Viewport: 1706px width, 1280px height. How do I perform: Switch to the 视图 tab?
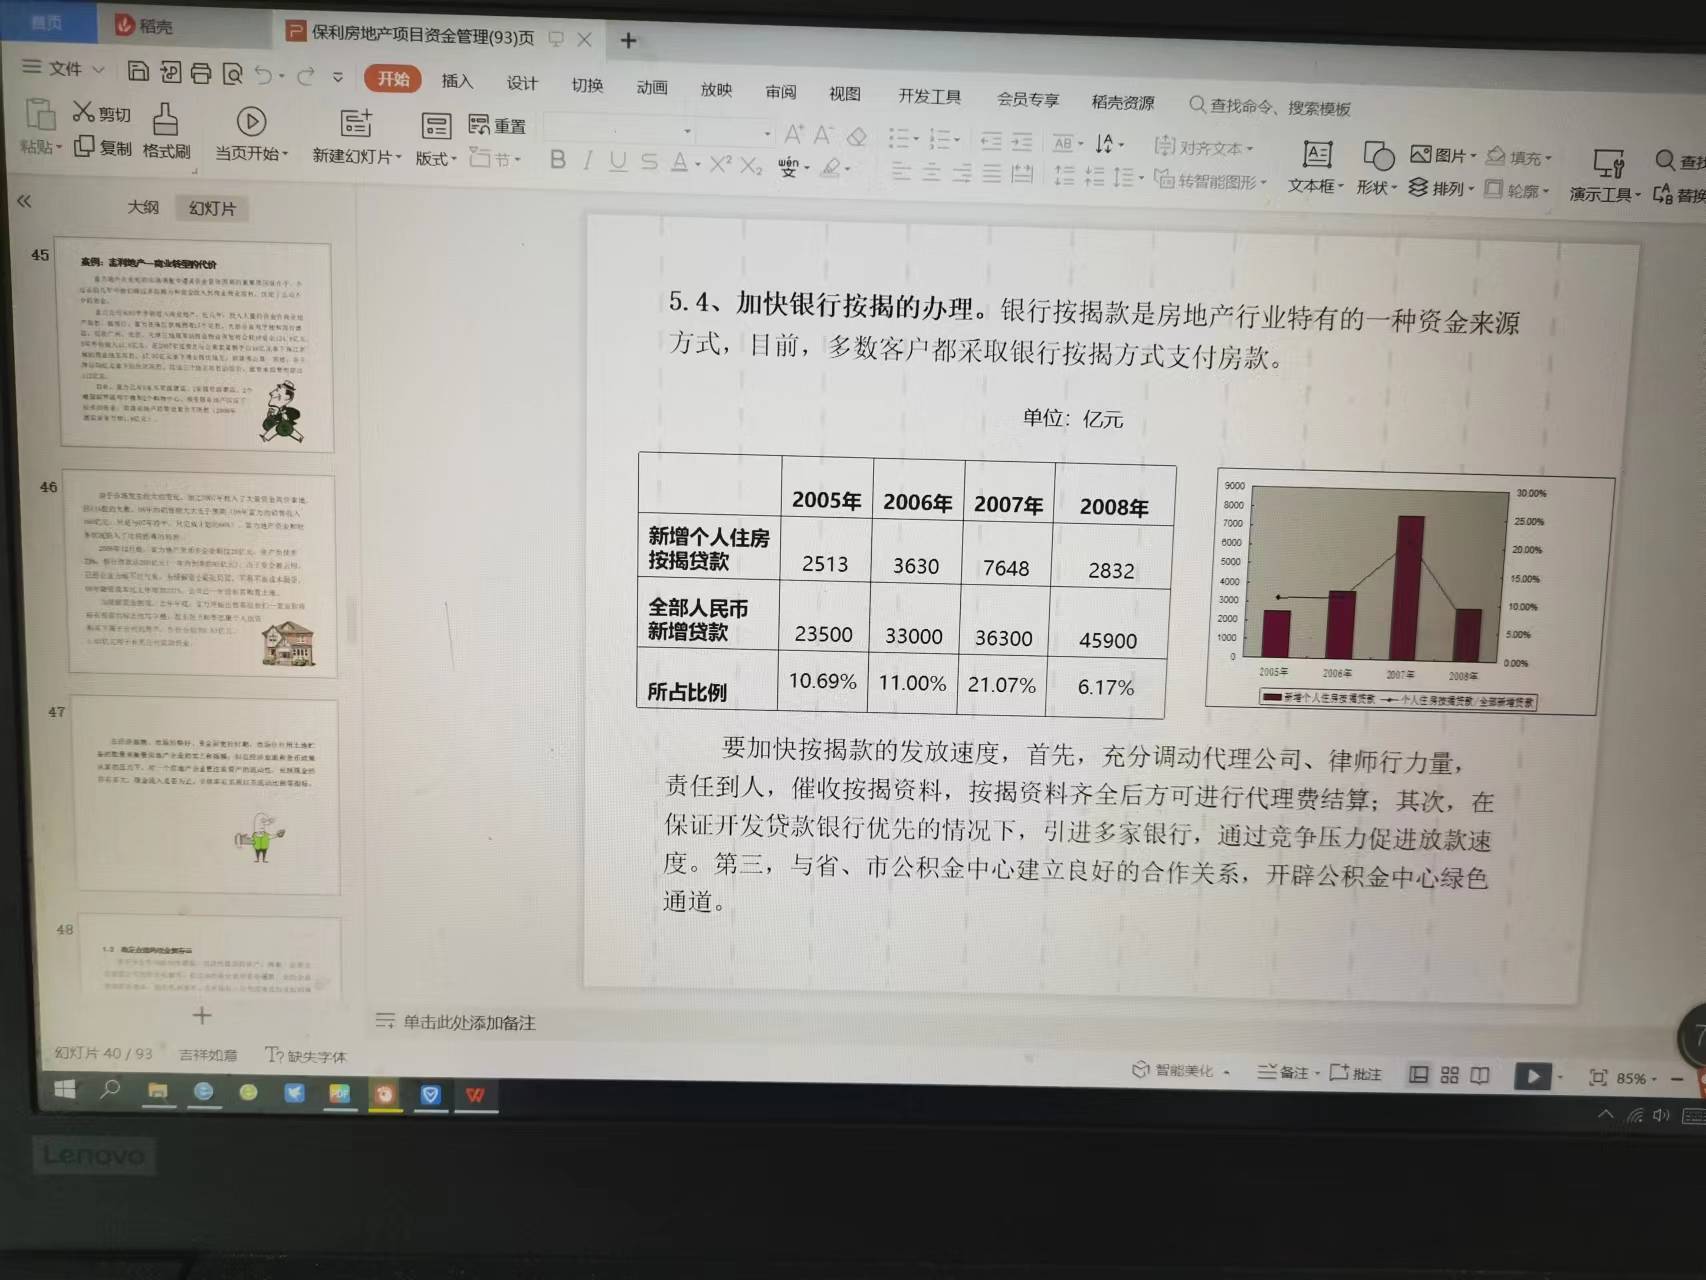[845, 93]
